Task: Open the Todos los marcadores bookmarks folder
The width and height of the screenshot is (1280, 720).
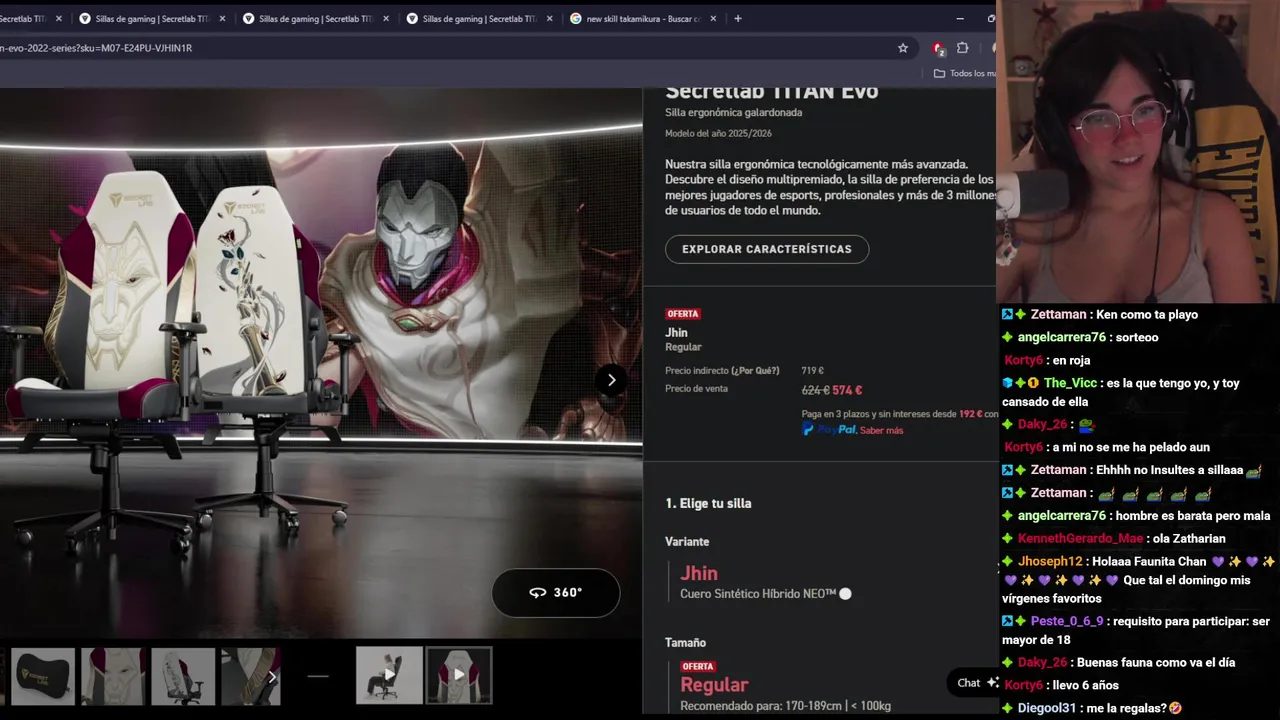Action: 965,73
